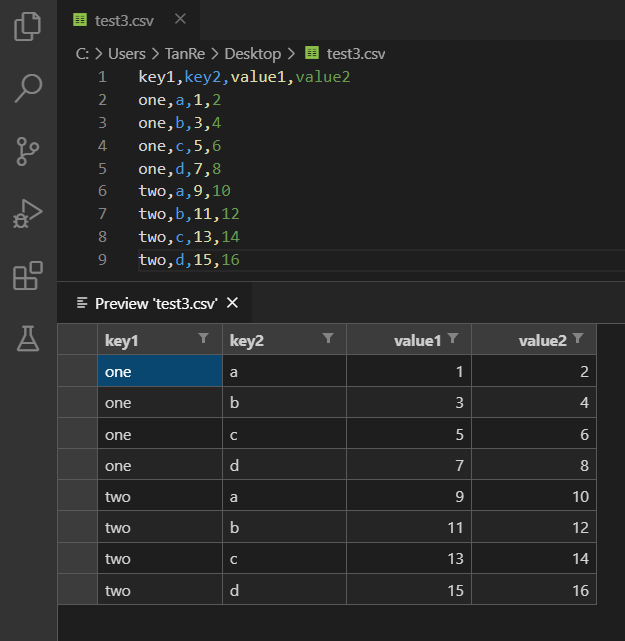Switch to Preview 'test3.csv' tab
Screen dimensions: 625x641
click(155, 303)
